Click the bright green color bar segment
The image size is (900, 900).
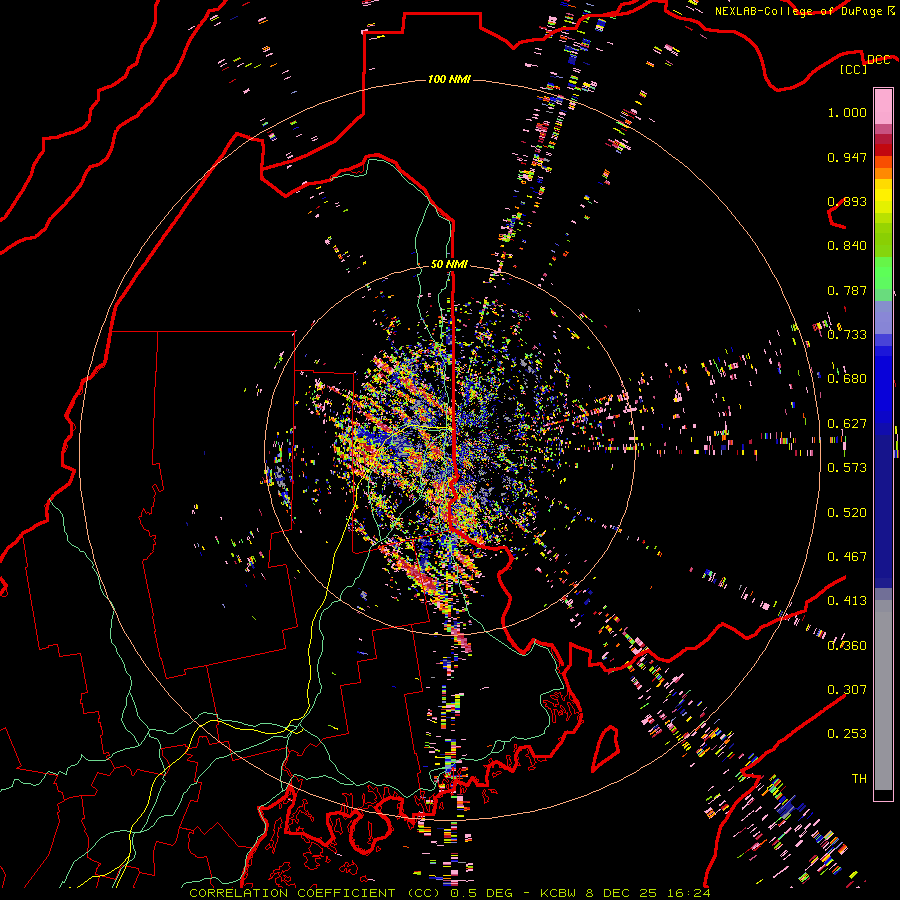click(883, 273)
